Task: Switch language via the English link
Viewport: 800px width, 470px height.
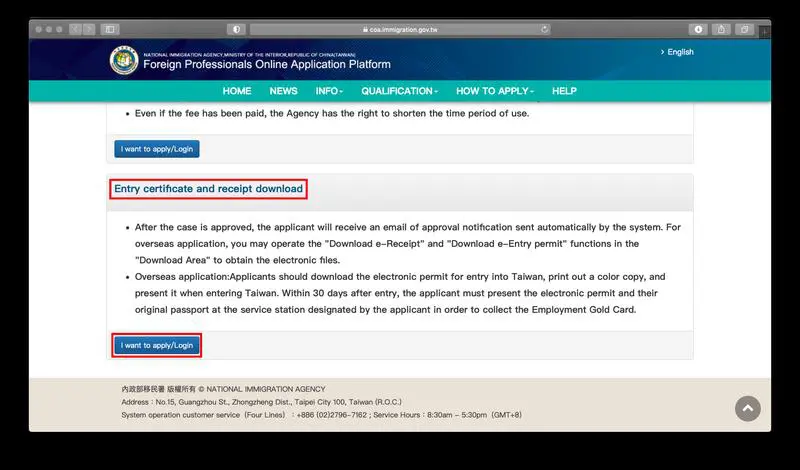Action: coord(679,52)
